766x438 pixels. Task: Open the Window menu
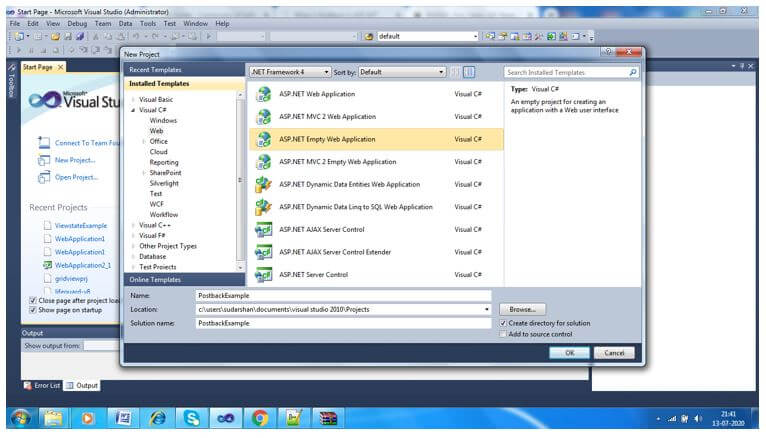[195, 23]
